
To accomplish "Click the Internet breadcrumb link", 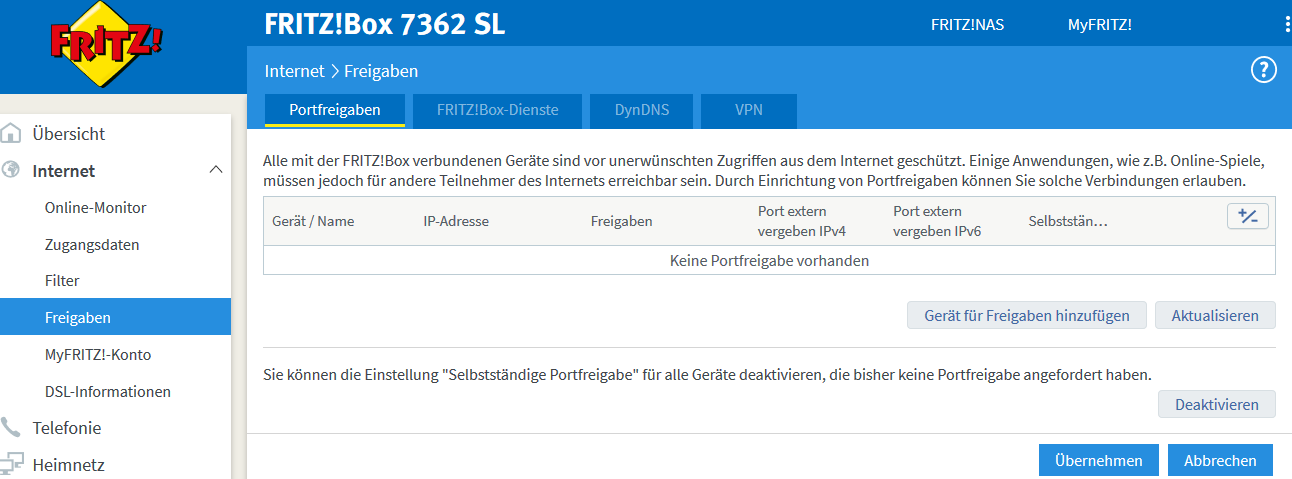I will coord(294,71).
